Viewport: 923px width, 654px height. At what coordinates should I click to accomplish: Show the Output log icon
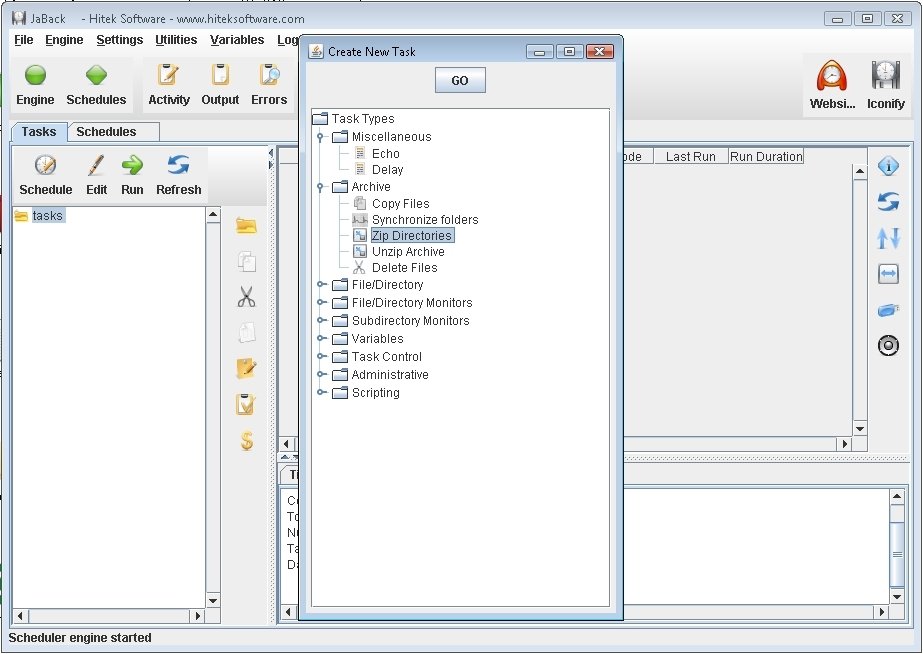click(x=220, y=75)
